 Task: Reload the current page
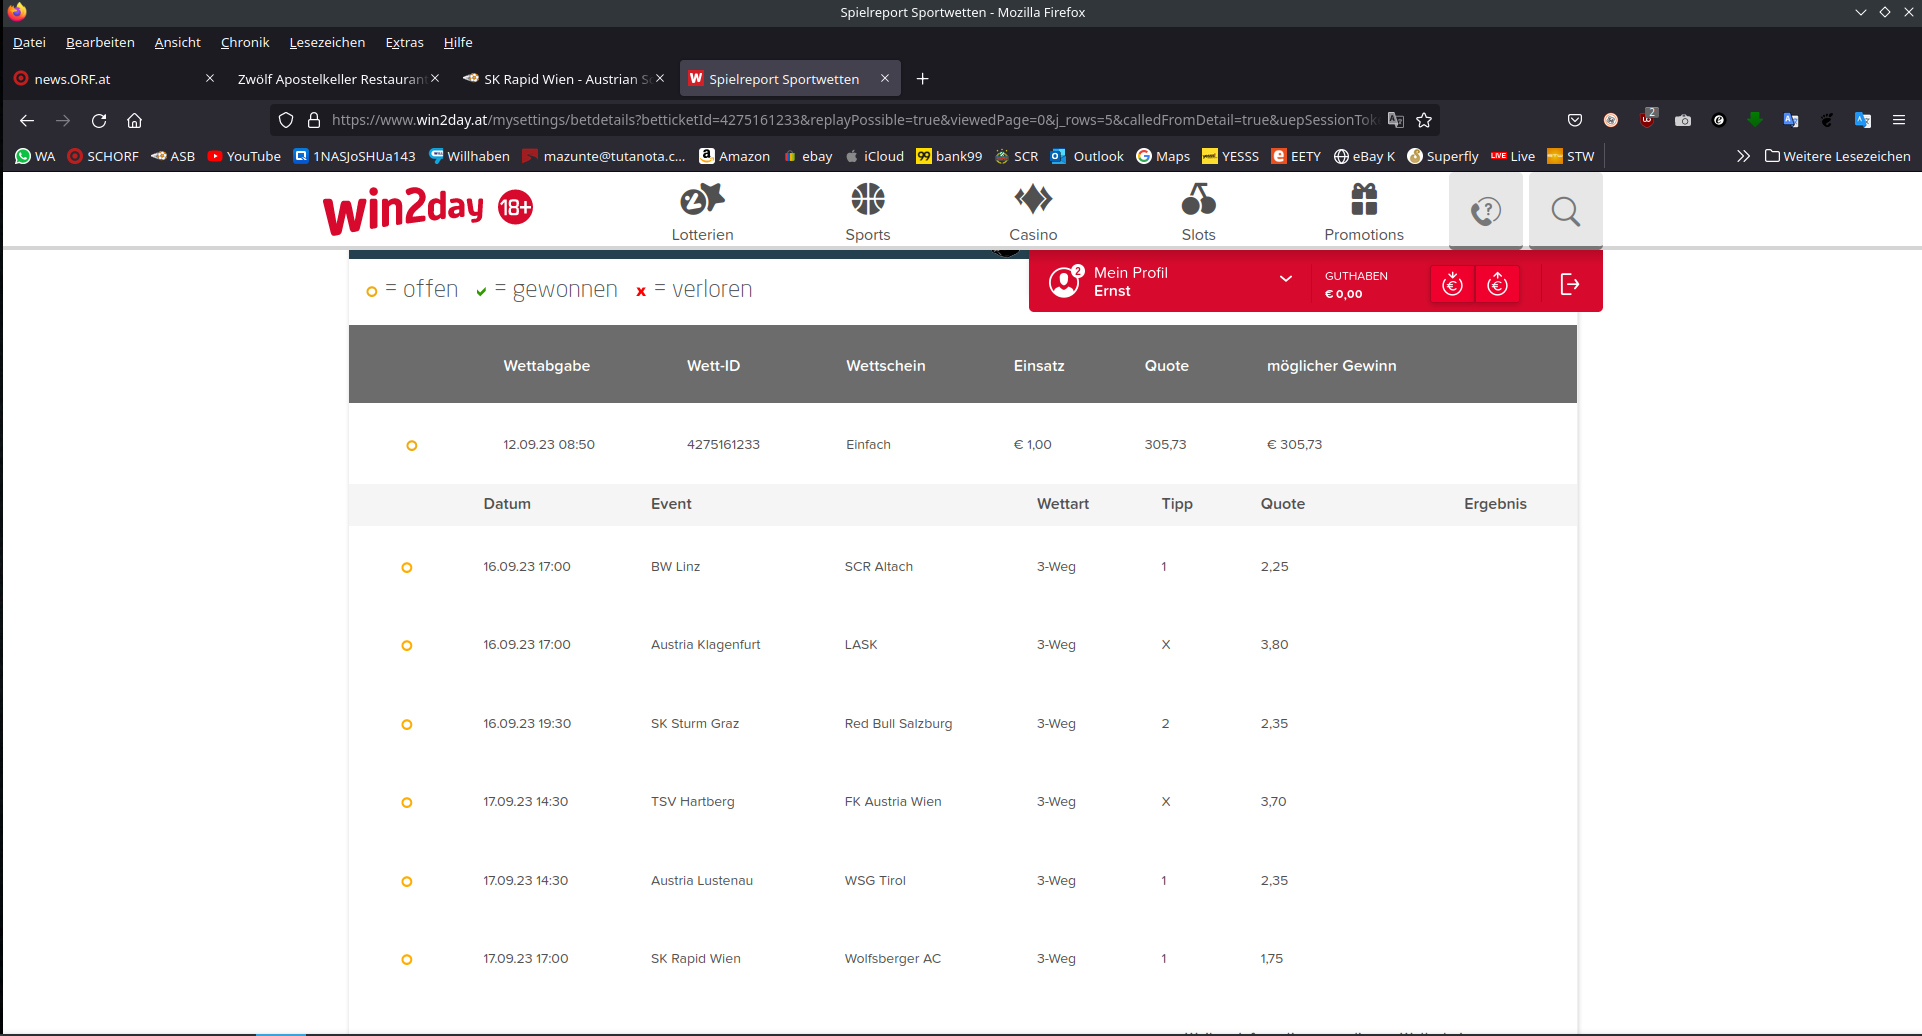point(99,120)
